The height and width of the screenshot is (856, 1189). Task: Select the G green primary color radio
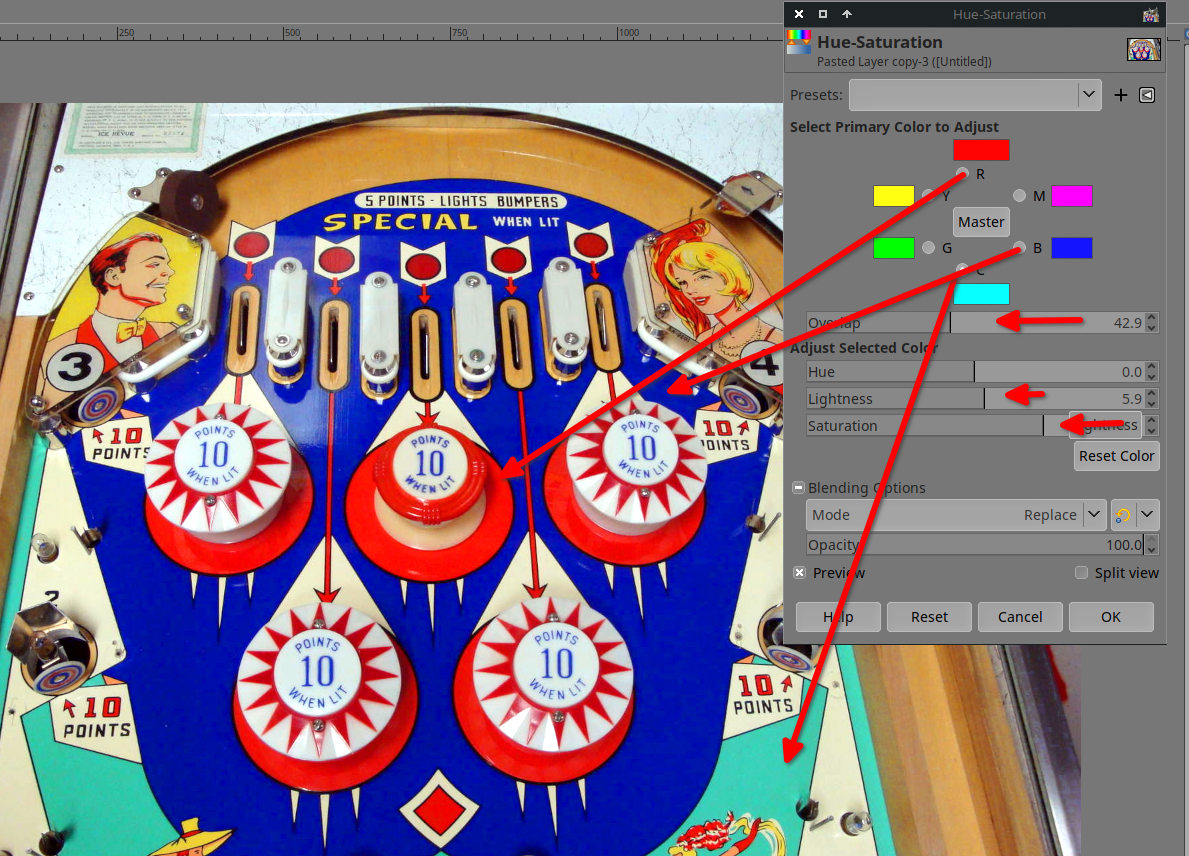(x=928, y=248)
